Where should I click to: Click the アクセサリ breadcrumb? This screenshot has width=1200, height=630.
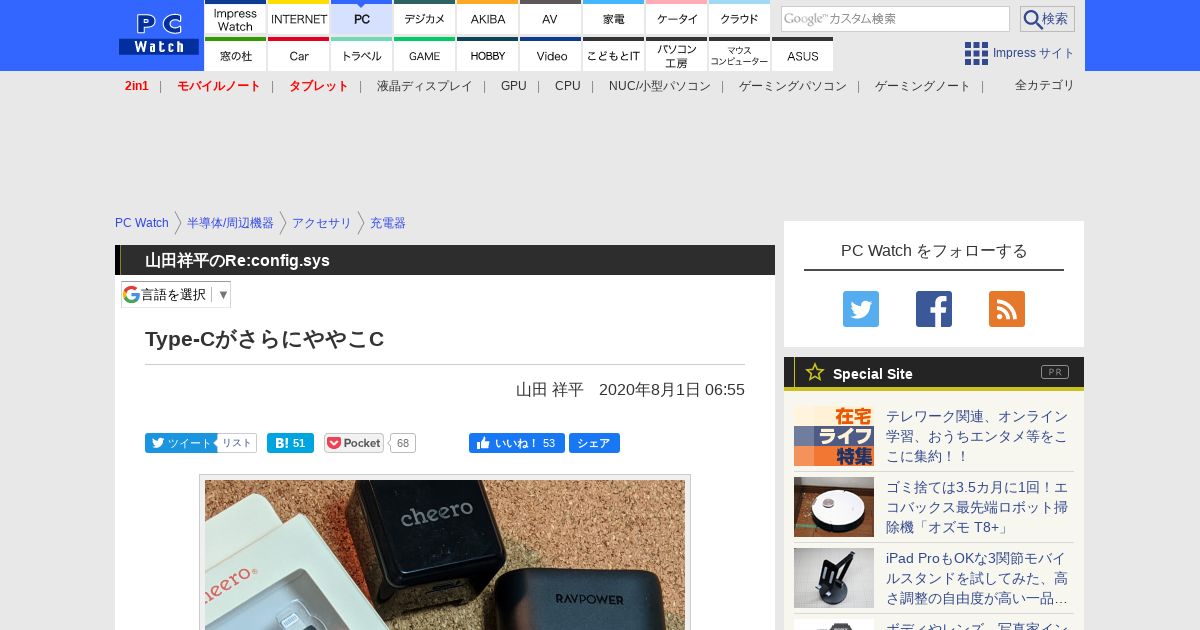click(322, 223)
